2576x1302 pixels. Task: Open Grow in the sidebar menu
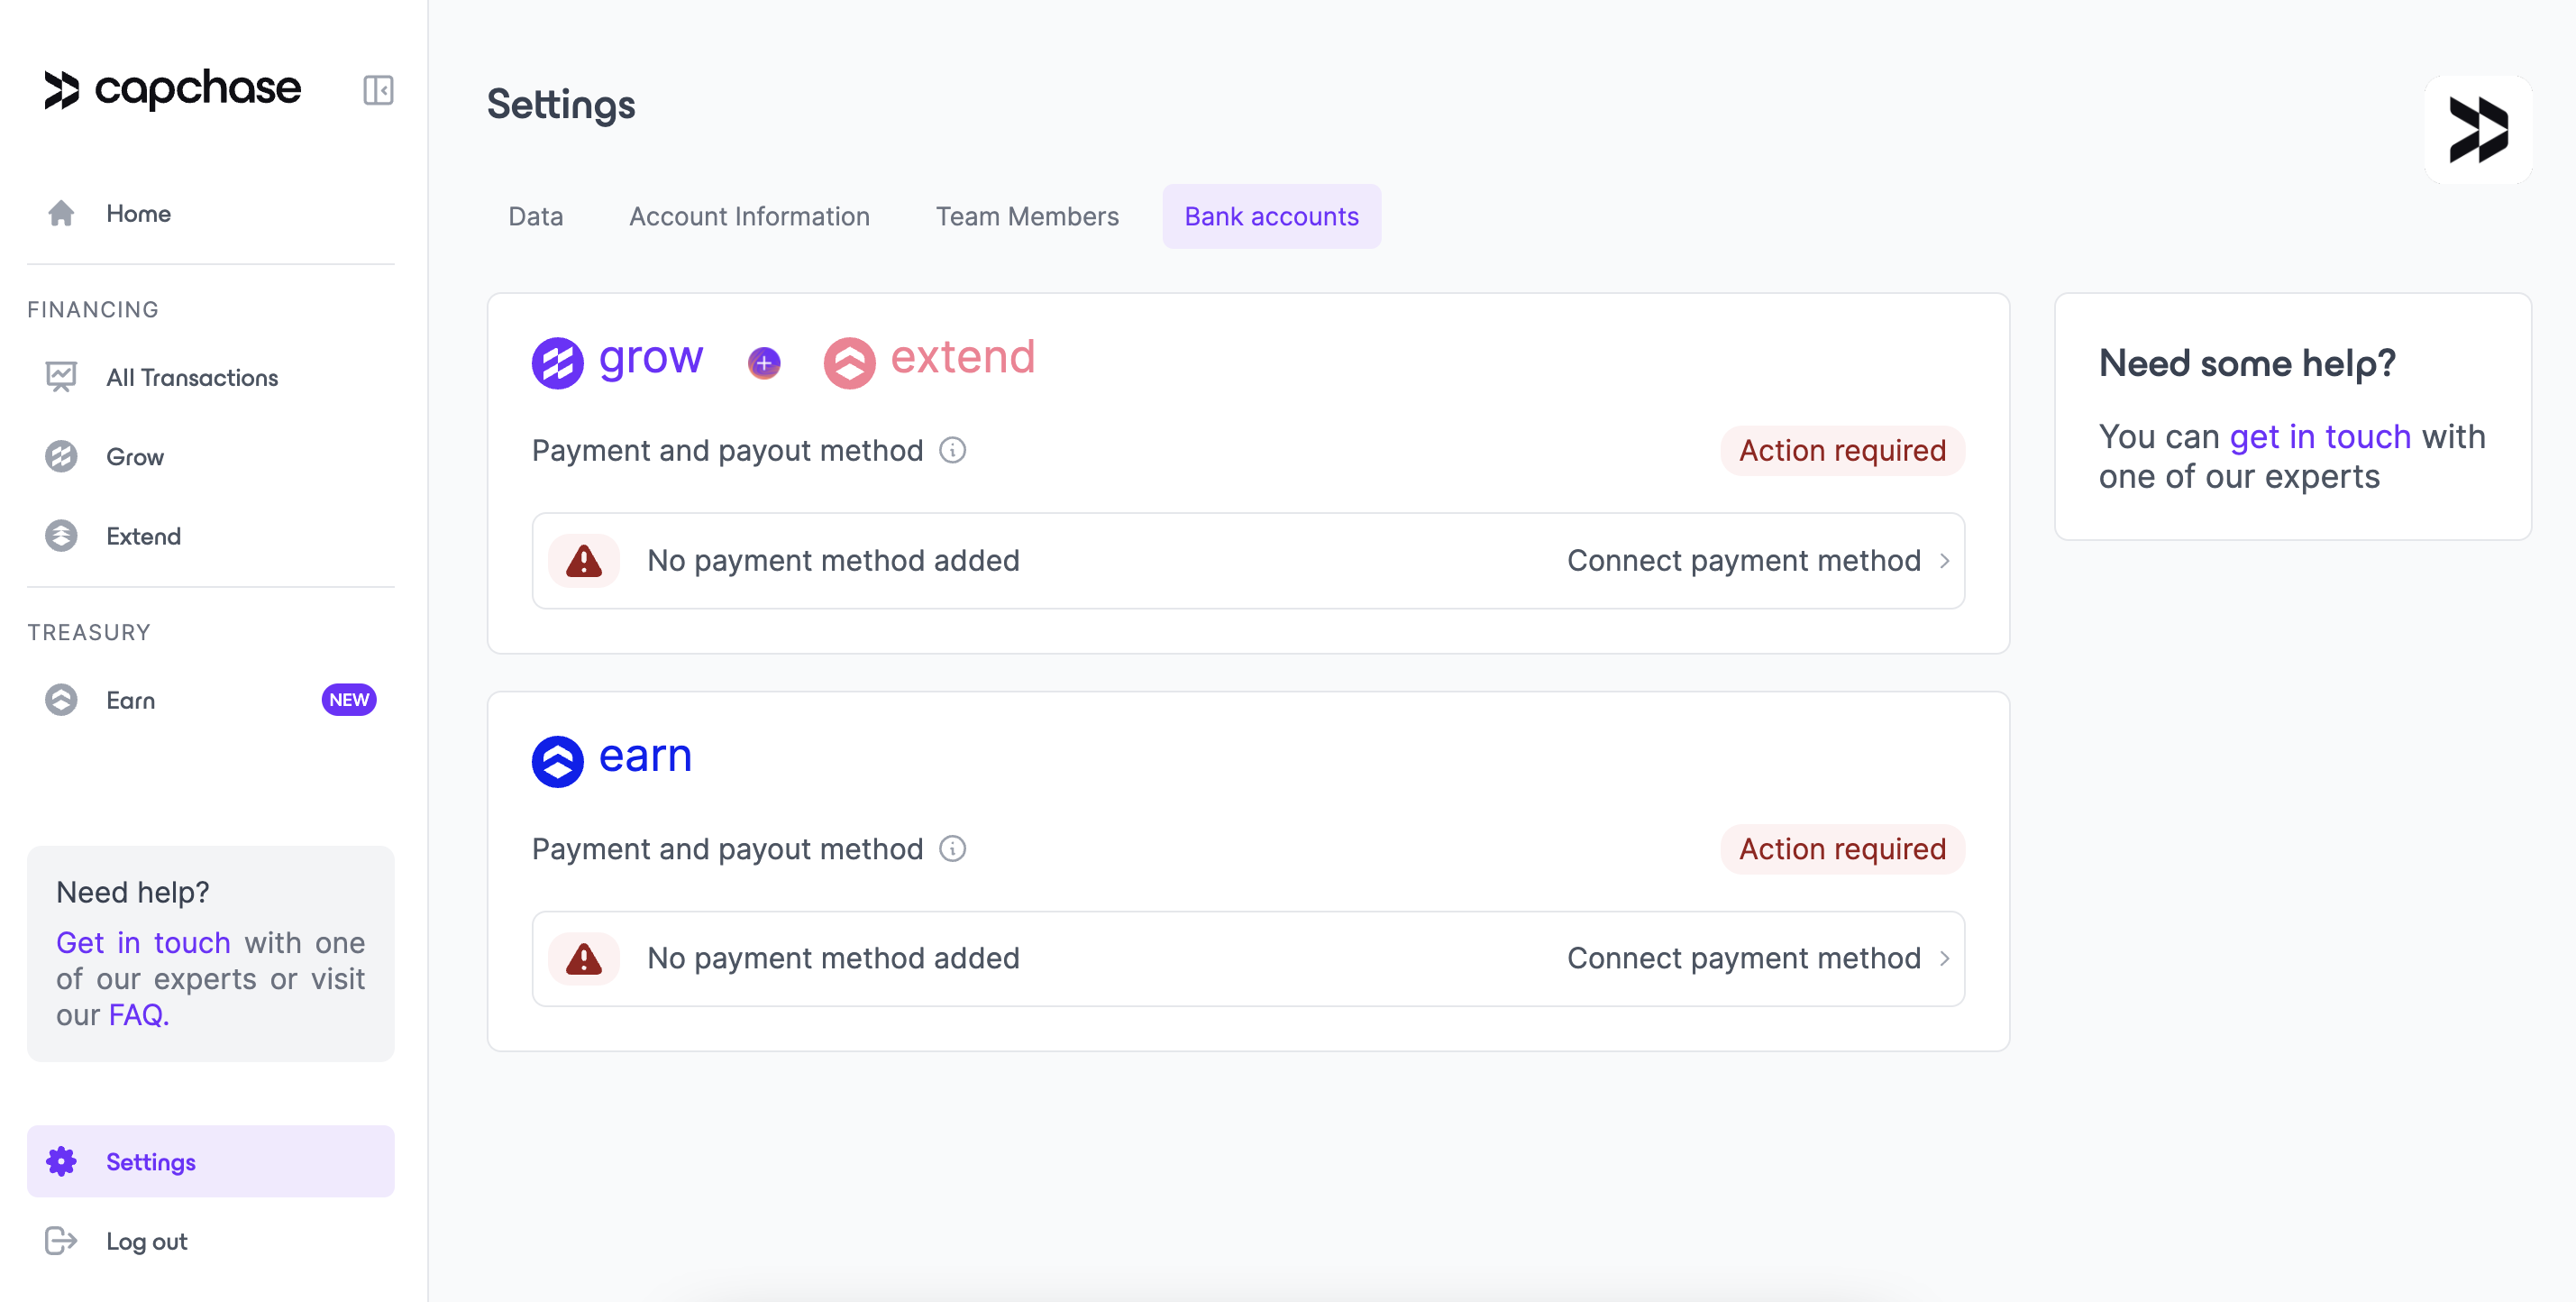210,456
